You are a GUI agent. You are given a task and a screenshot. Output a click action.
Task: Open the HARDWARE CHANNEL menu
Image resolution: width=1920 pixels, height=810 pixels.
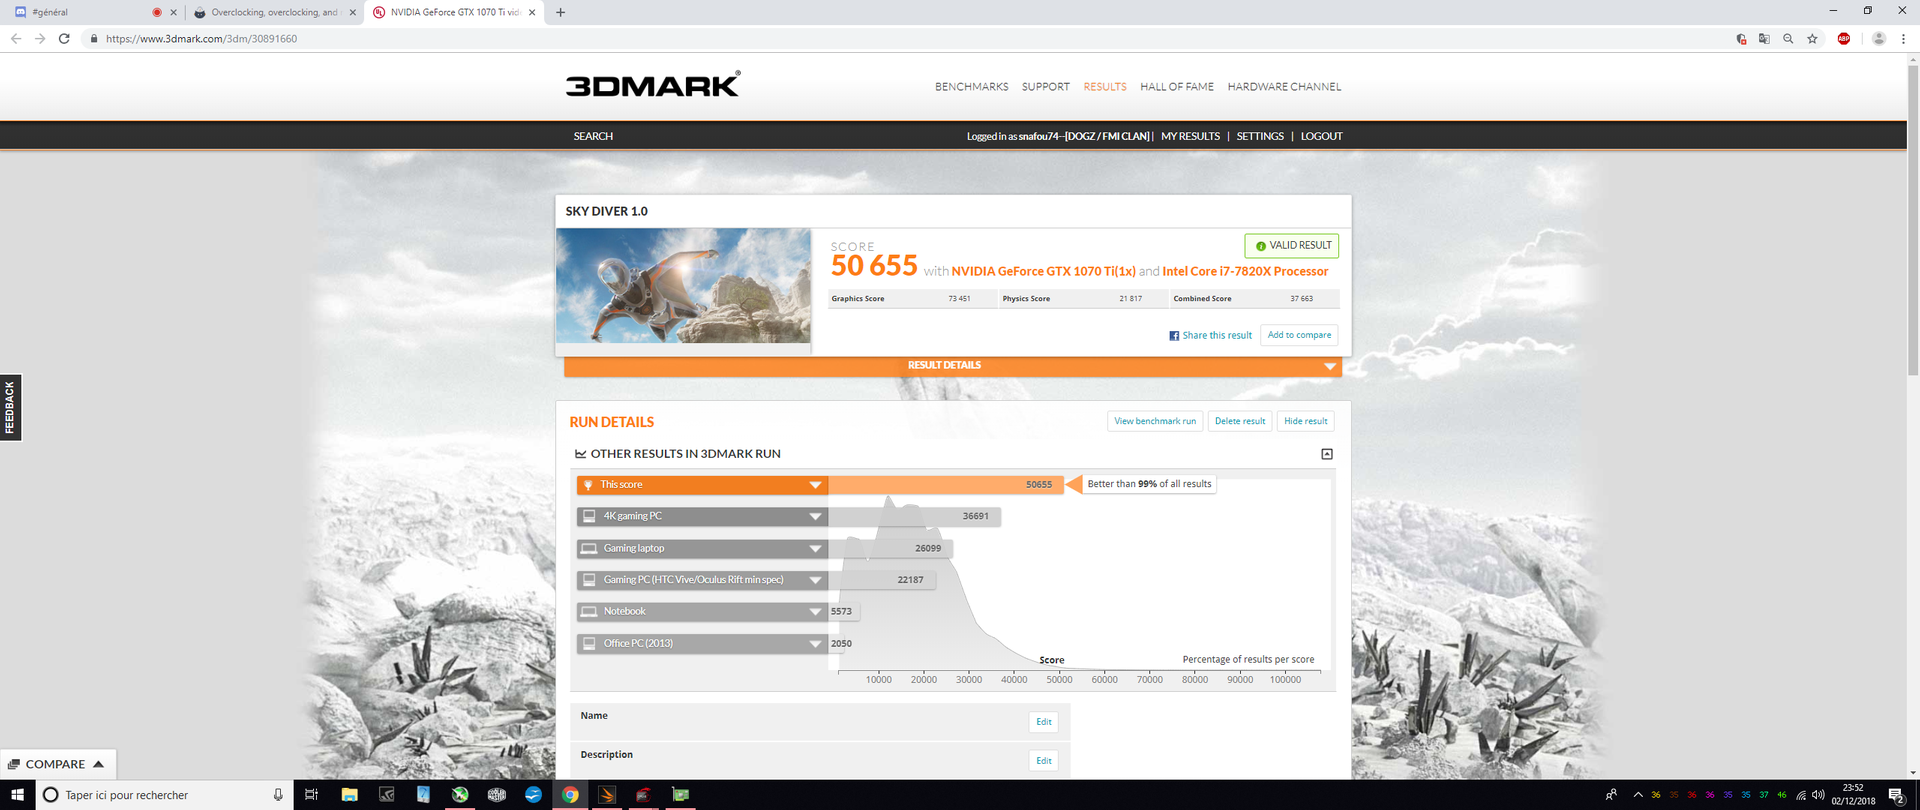coord(1284,87)
